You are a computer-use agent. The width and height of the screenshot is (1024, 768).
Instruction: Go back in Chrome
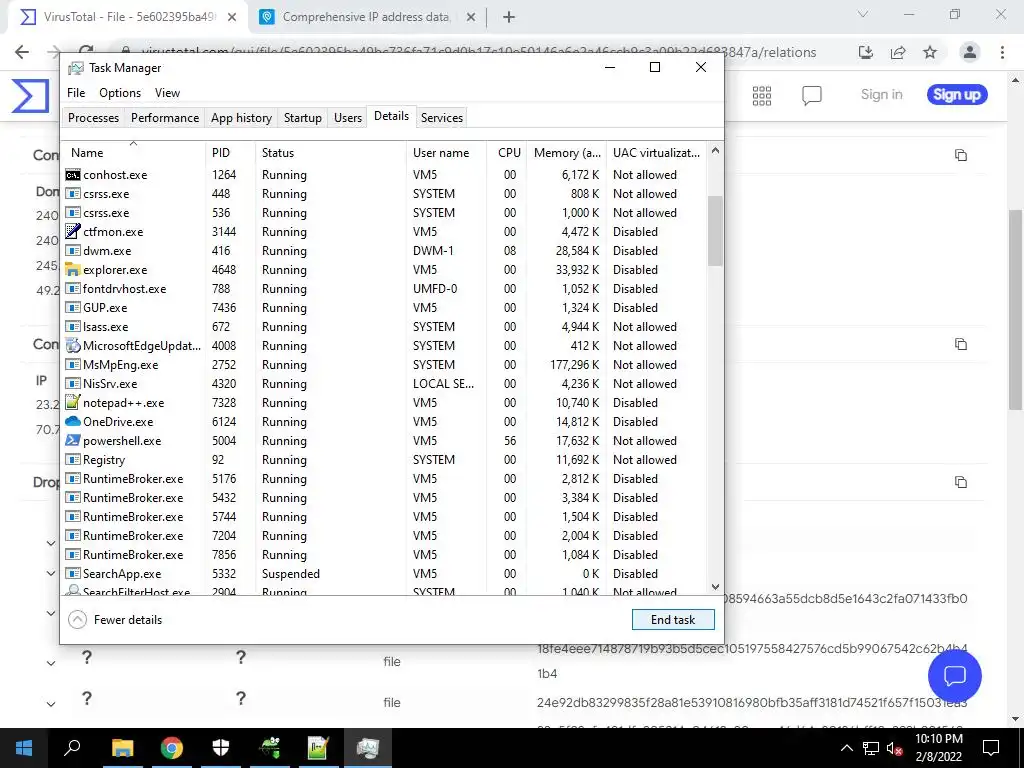click(x=22, y=52)
